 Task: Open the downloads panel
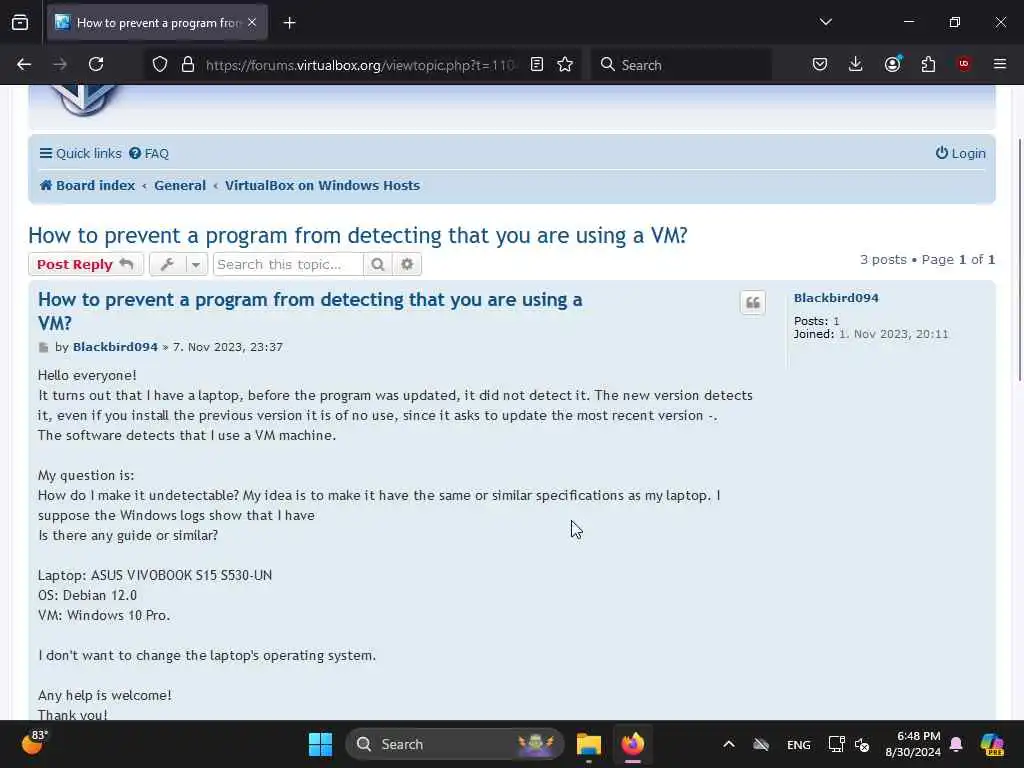pos(856,64)
